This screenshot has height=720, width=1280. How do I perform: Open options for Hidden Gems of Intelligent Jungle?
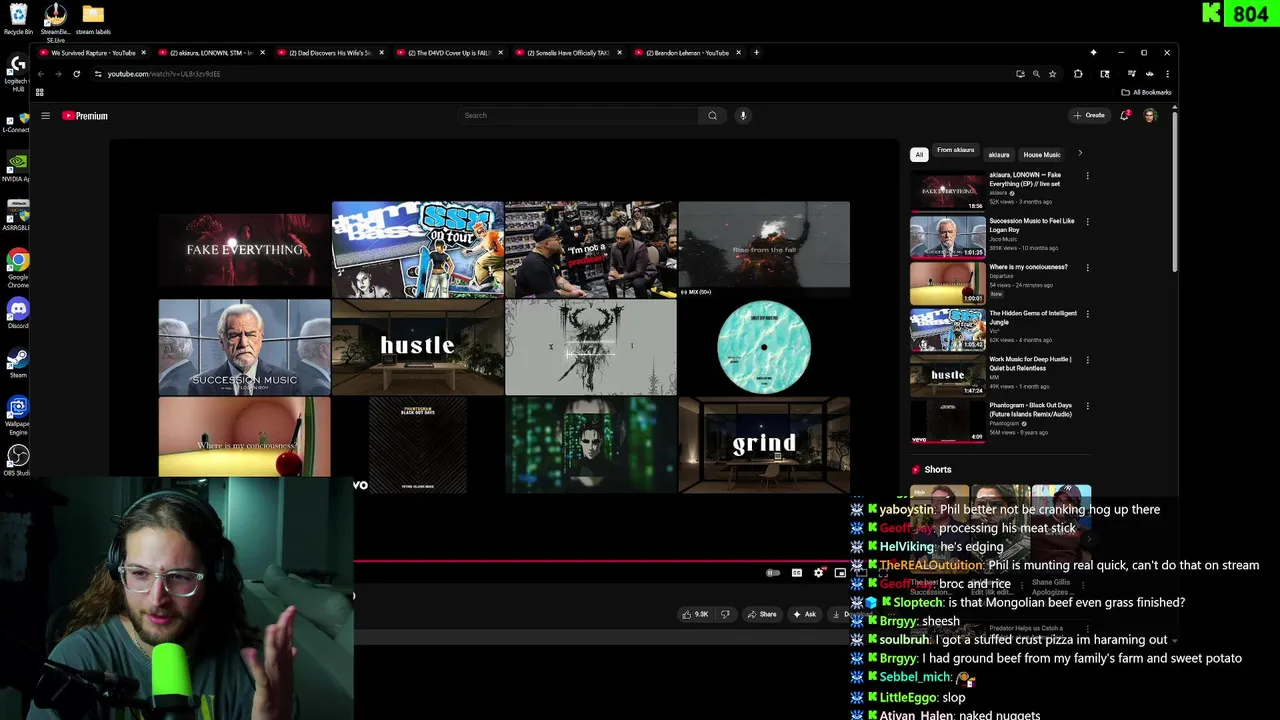tap(1087, 314)
